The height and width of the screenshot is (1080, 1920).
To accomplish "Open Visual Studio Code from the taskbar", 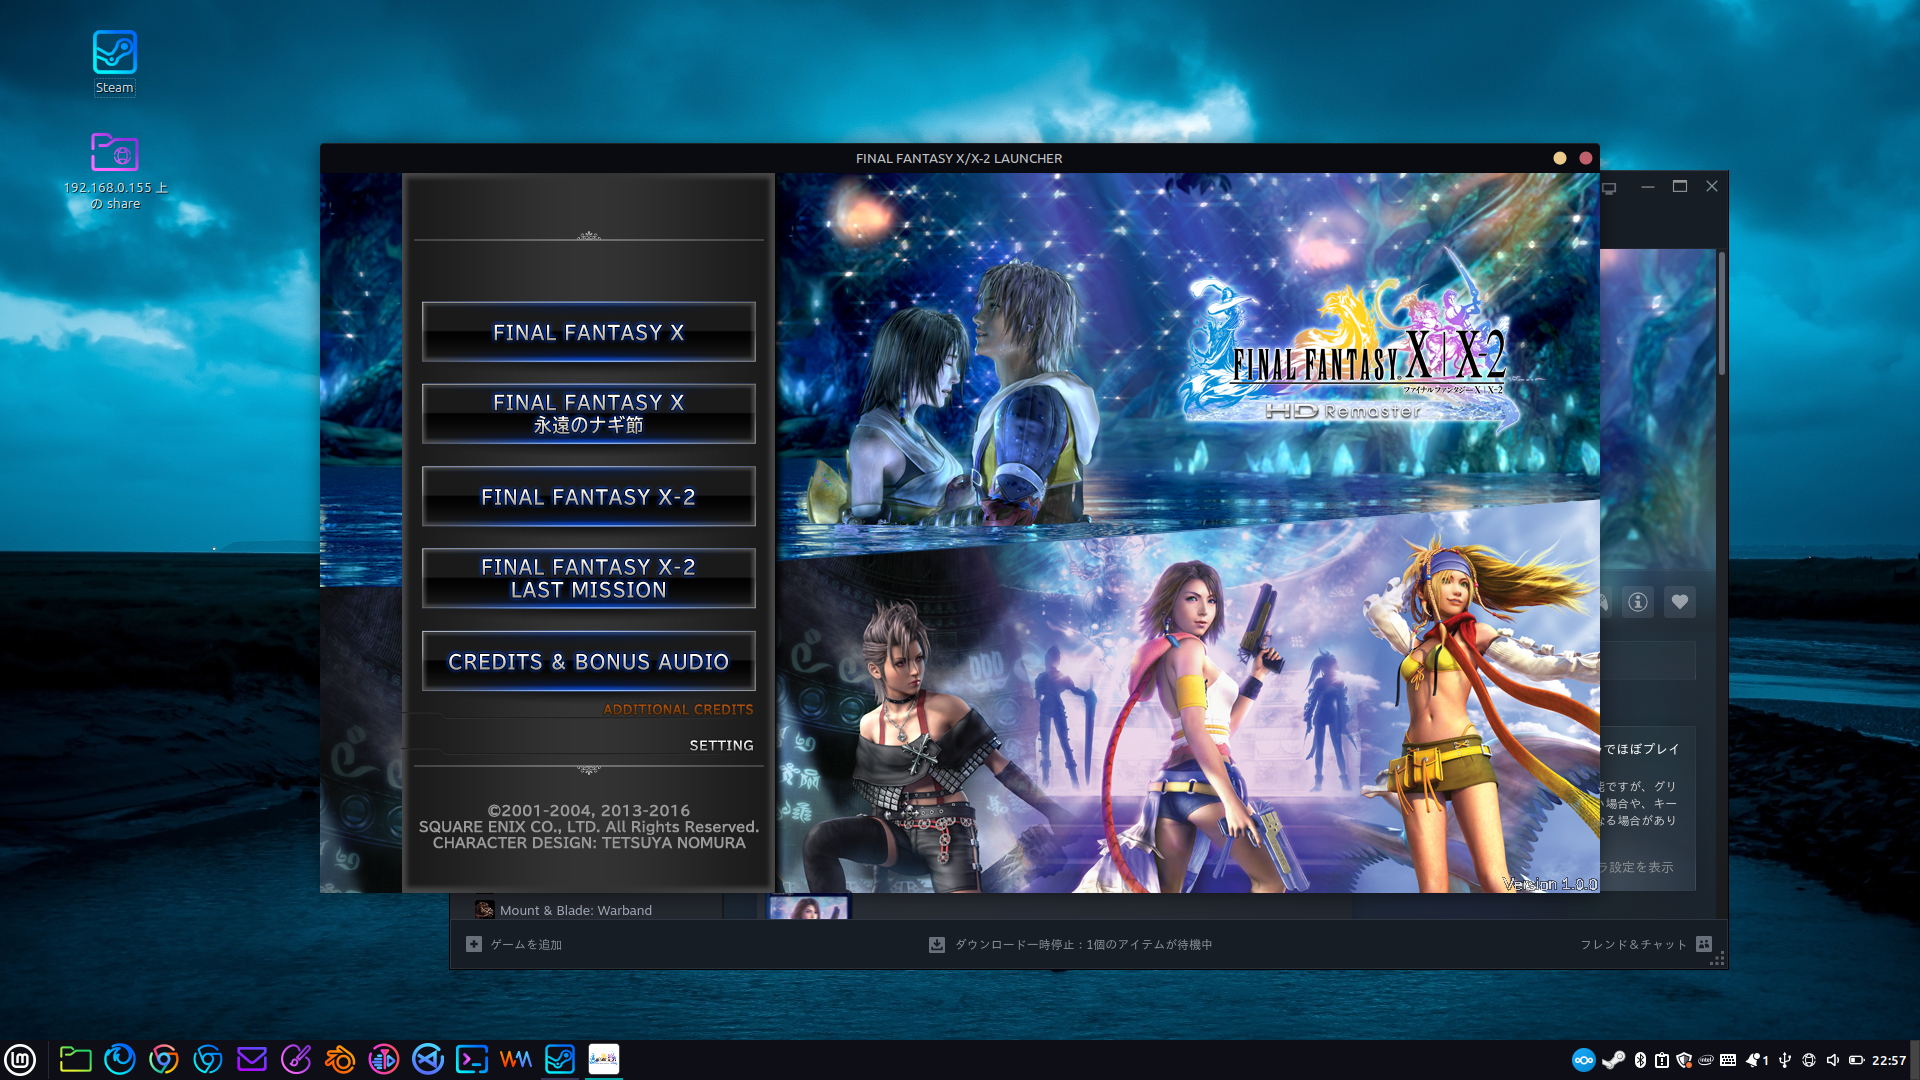I will click(x=427, y=1059).
